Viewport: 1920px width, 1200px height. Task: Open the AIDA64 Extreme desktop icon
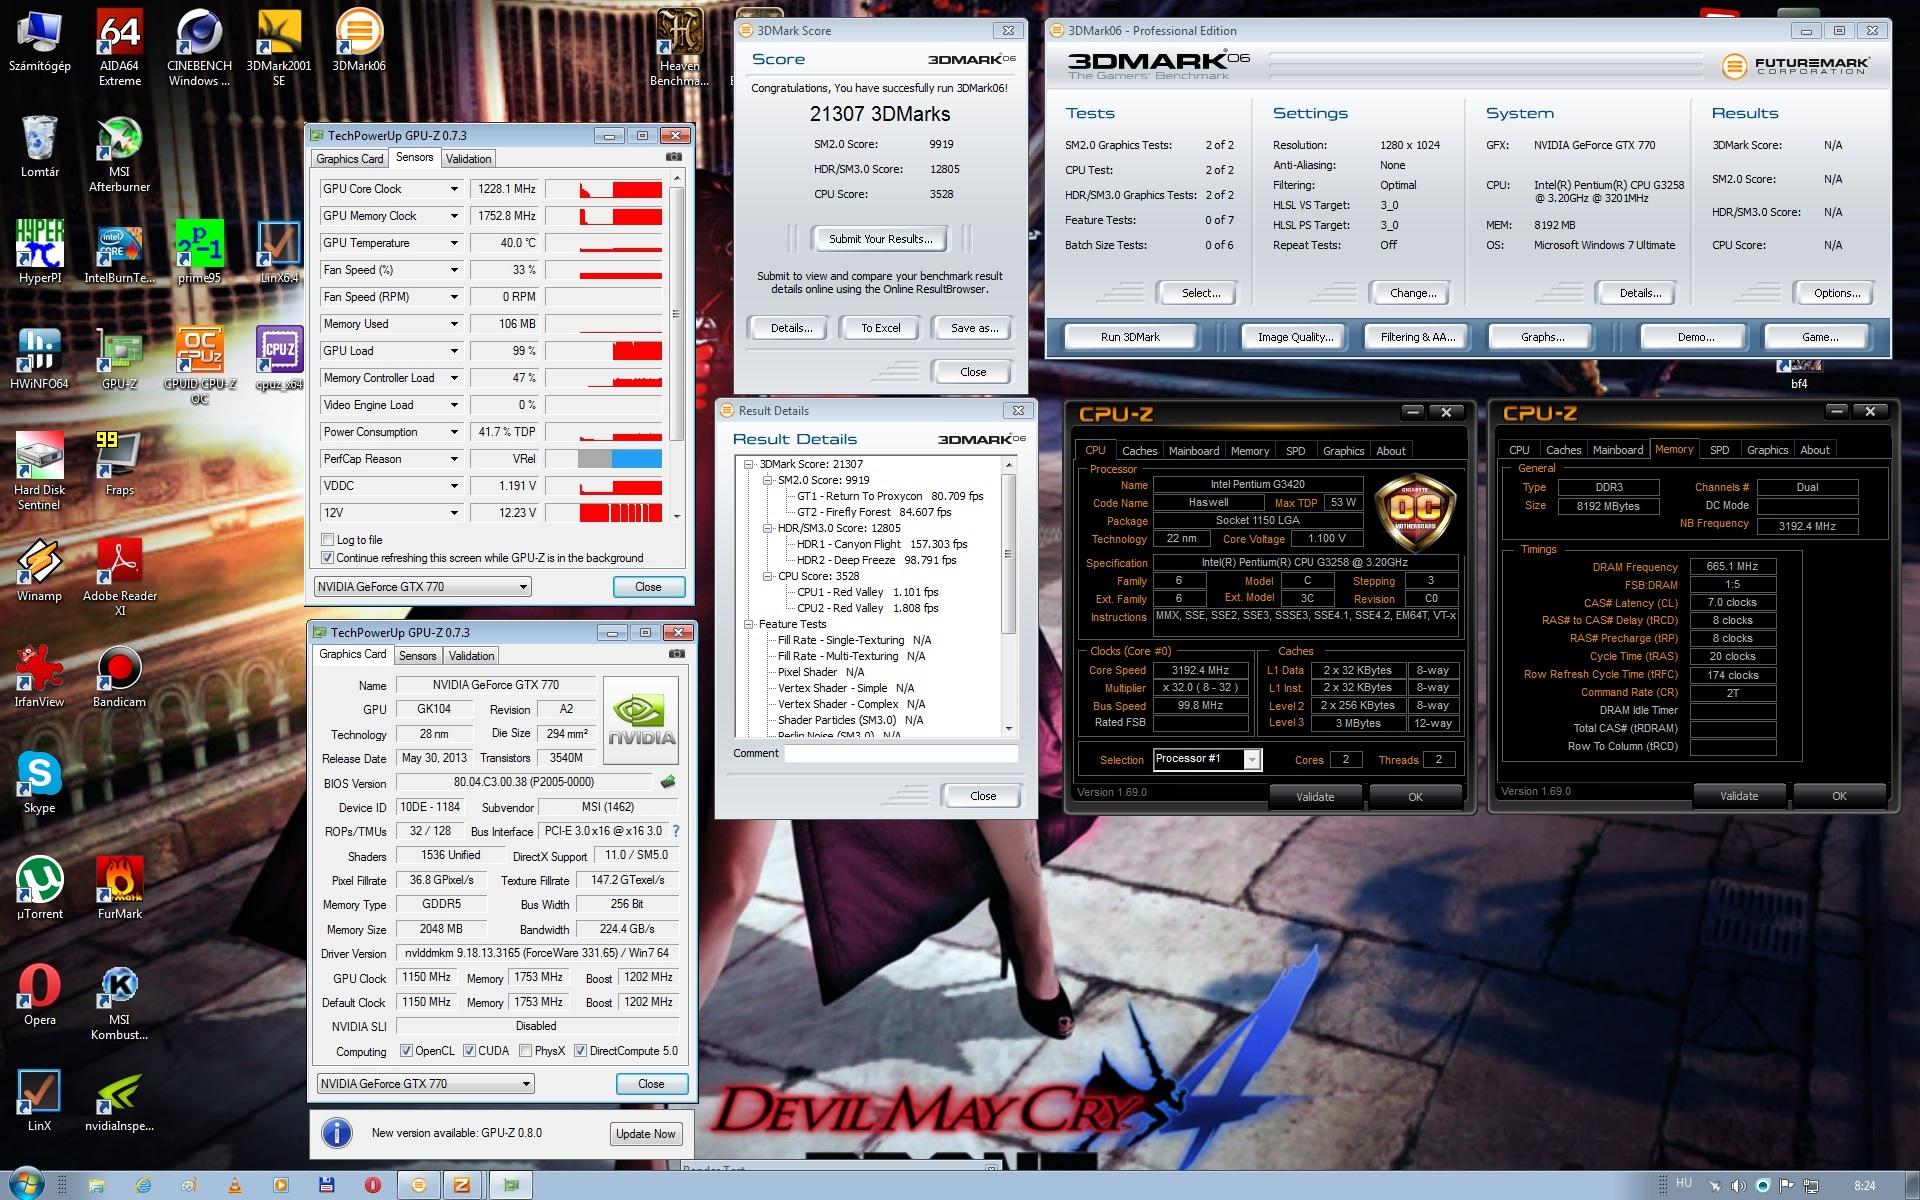(119, 46)
